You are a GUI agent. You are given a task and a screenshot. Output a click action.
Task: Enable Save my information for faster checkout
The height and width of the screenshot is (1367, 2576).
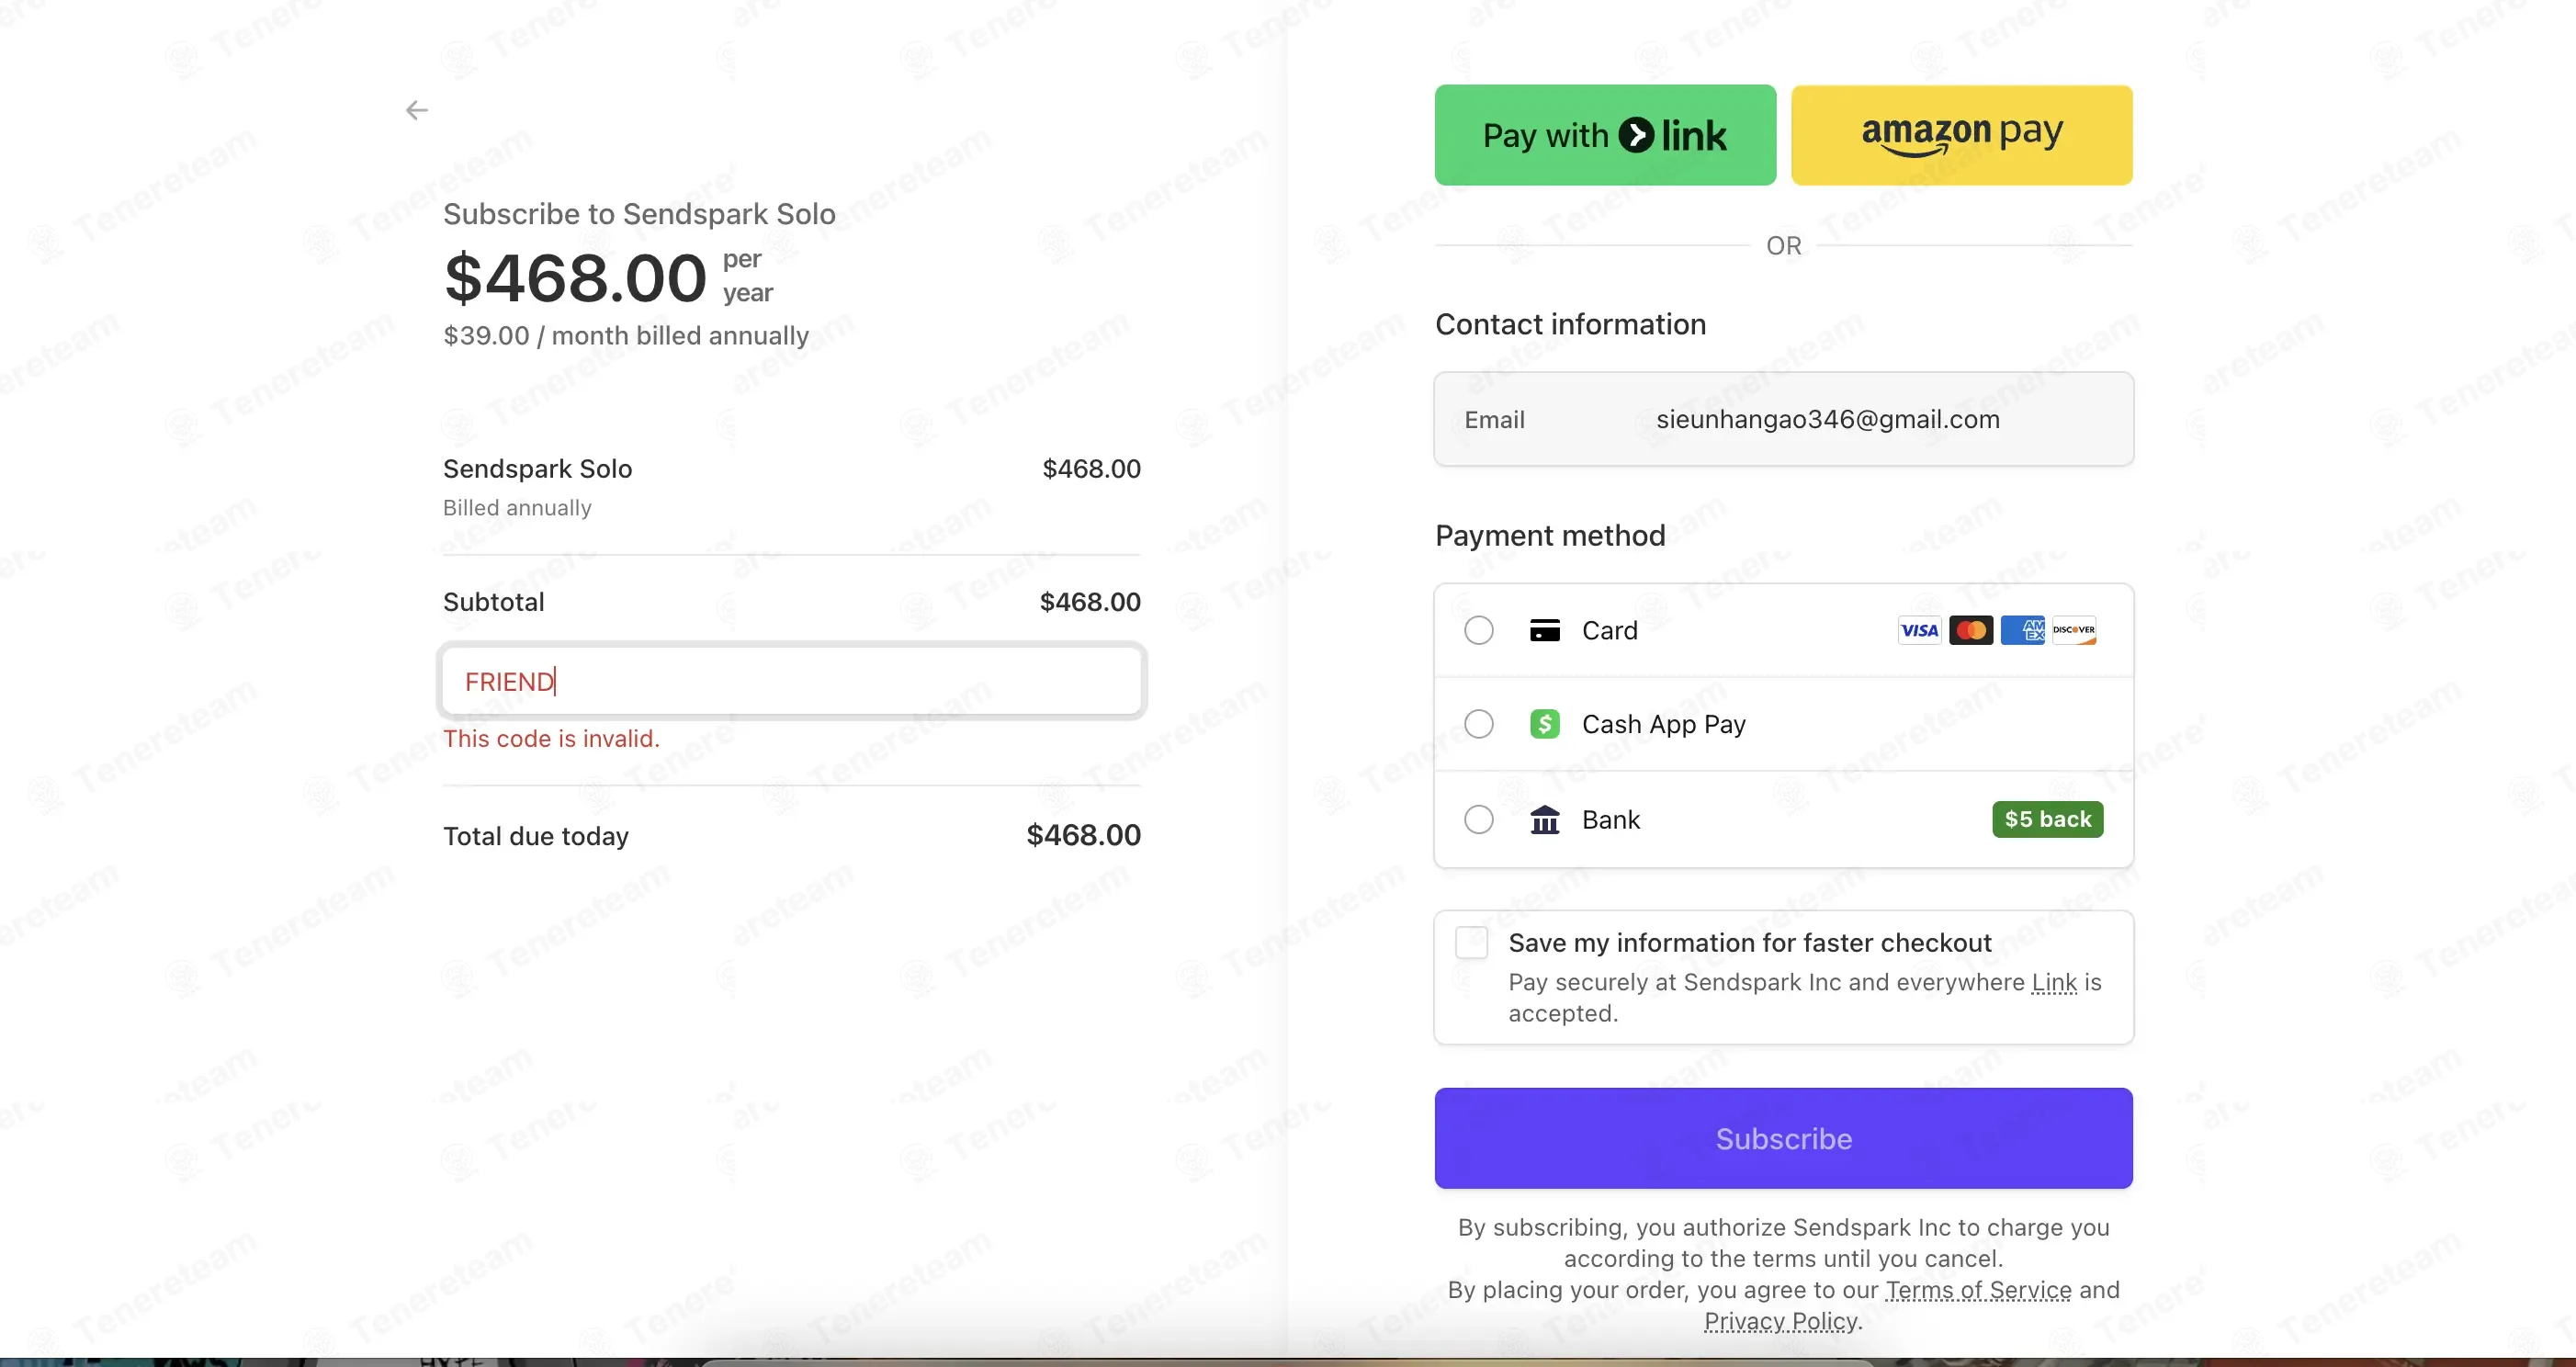(x=1472, y=942)
